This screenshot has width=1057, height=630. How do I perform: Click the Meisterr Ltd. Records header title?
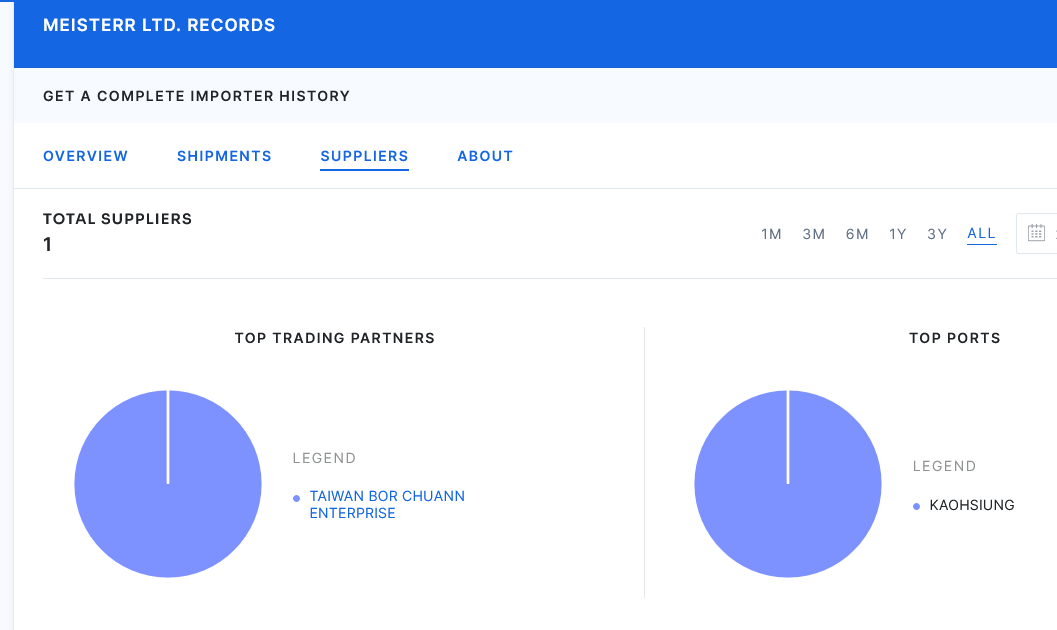[159, 26]
